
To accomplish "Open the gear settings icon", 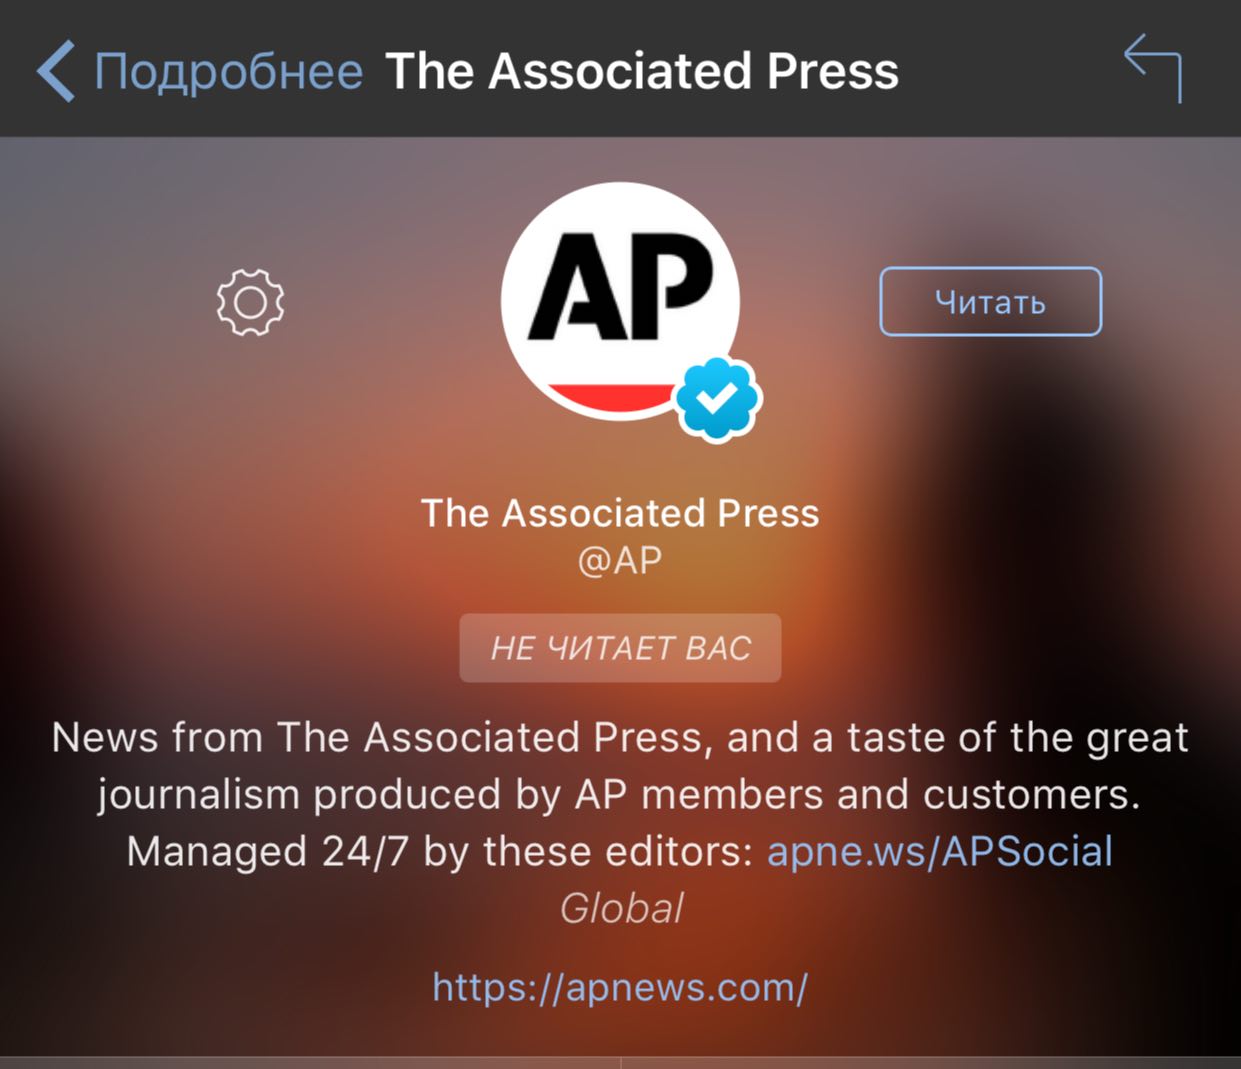I will click(x=250, y=302).
